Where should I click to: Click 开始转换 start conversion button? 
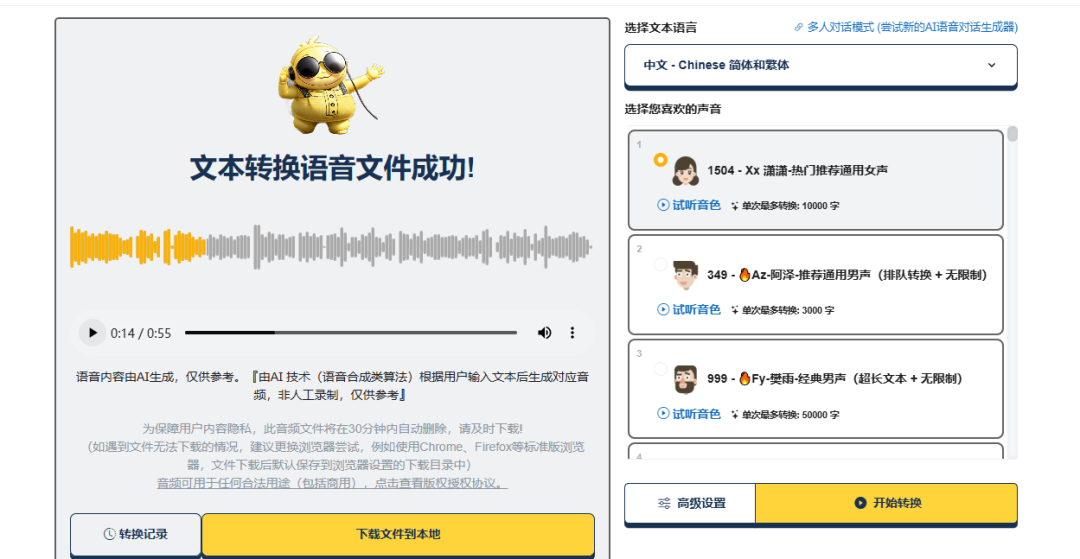point(886,503)
